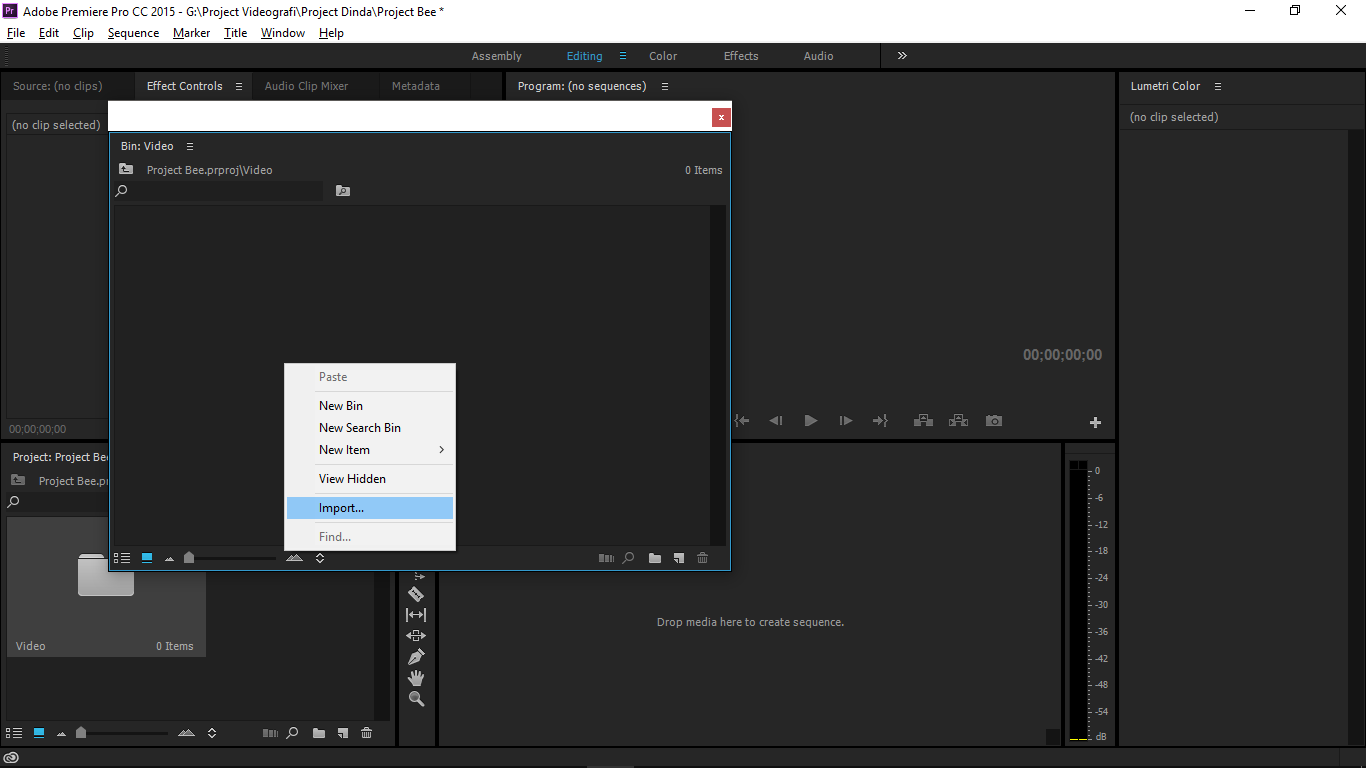
Task: Open the File menu
Action: tap(16, 33)
